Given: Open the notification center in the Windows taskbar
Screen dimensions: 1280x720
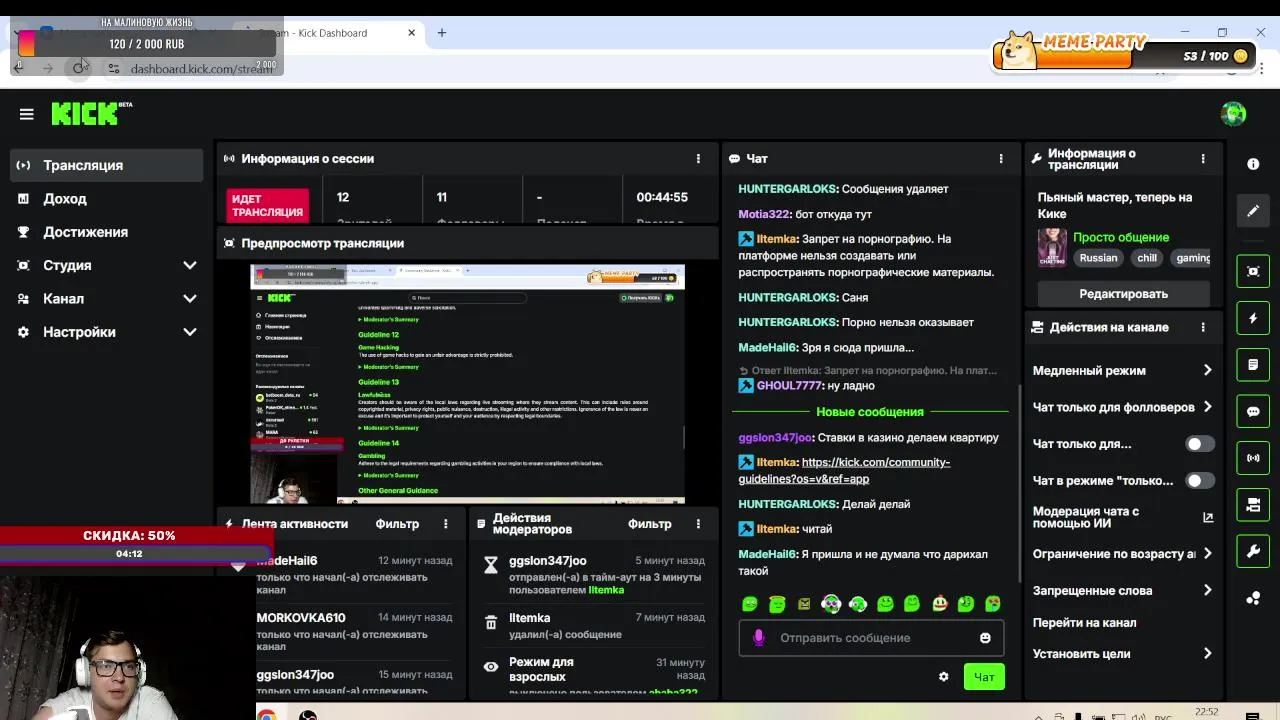Looking at the screenshot, I should click(x=1252, y=715).
